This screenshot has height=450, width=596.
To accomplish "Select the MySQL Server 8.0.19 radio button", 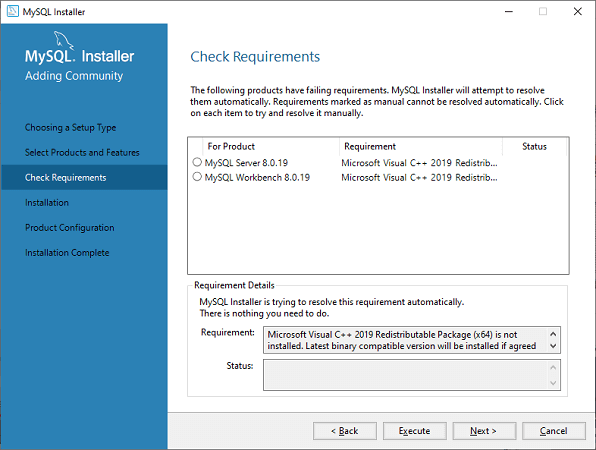I will coord(197,162).
